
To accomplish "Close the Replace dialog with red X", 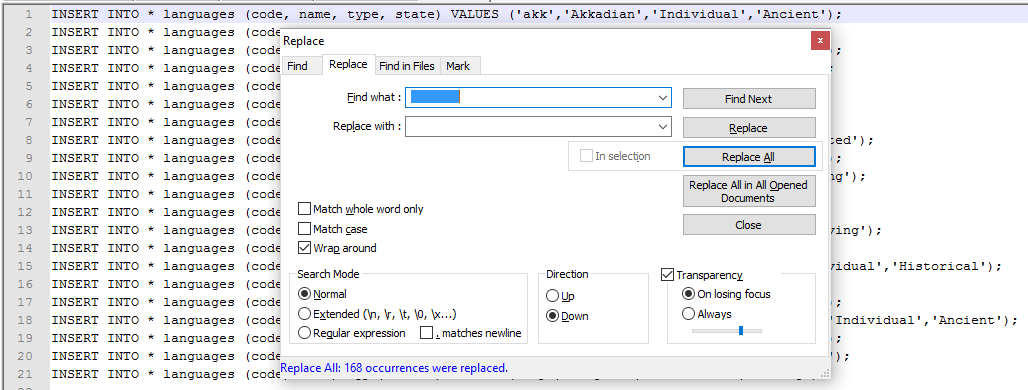I will [x=820, y=41].
